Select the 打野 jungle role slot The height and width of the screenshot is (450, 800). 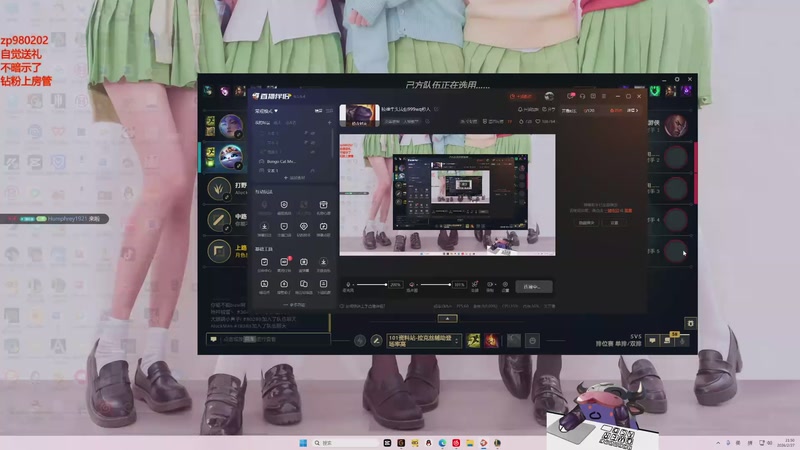(x=219, y=189)
